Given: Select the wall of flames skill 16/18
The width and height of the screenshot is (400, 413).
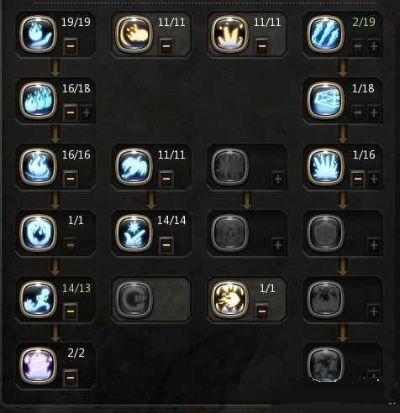Looking at the screenshot, I should (38, 100).
